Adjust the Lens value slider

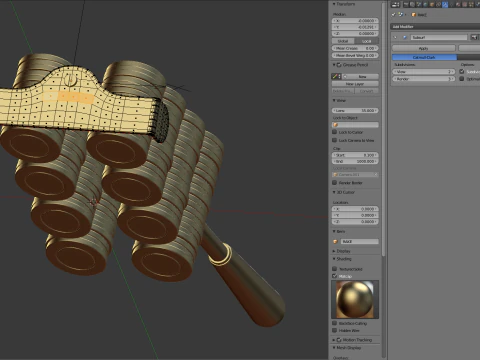click(x=355, y=110)
